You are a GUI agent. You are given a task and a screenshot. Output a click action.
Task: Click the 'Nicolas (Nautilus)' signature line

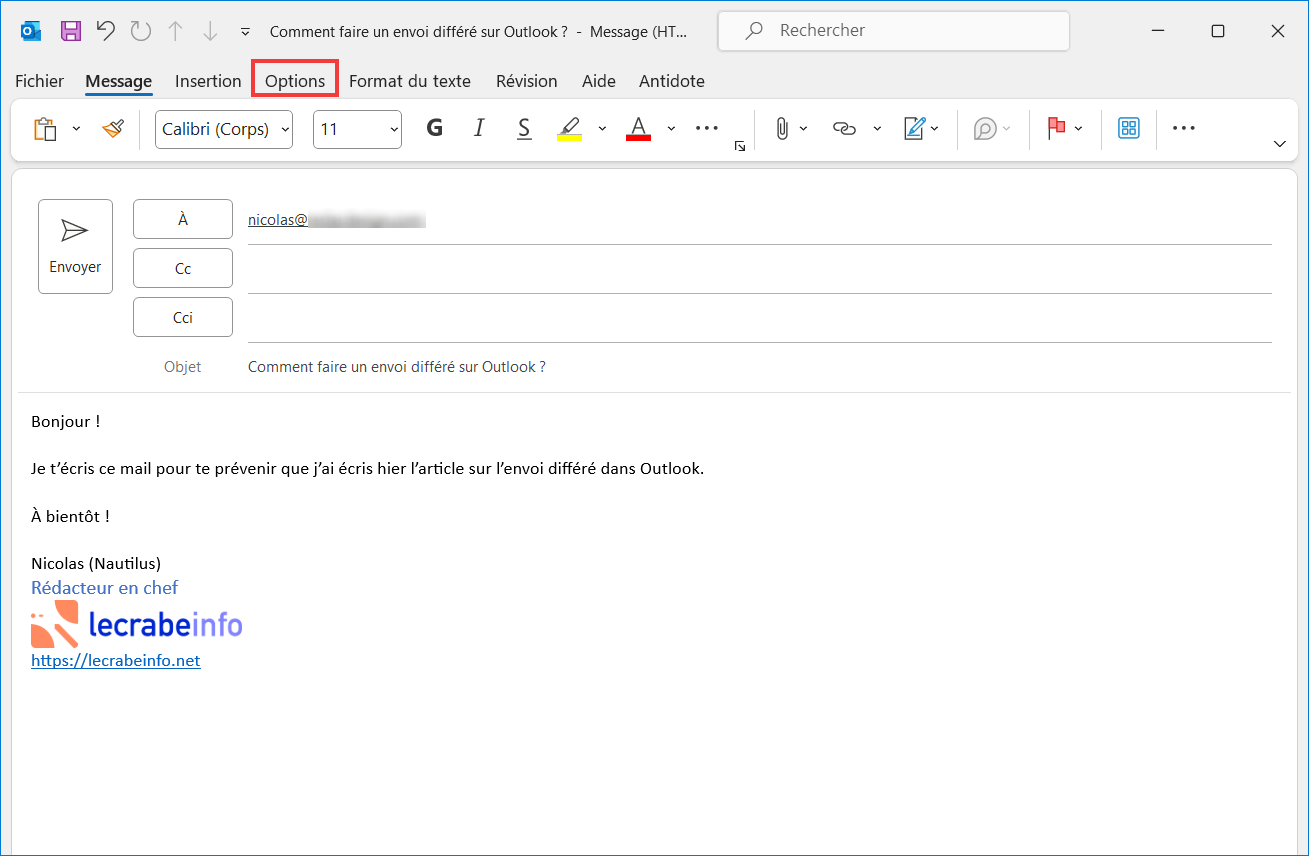coord(96,563)
